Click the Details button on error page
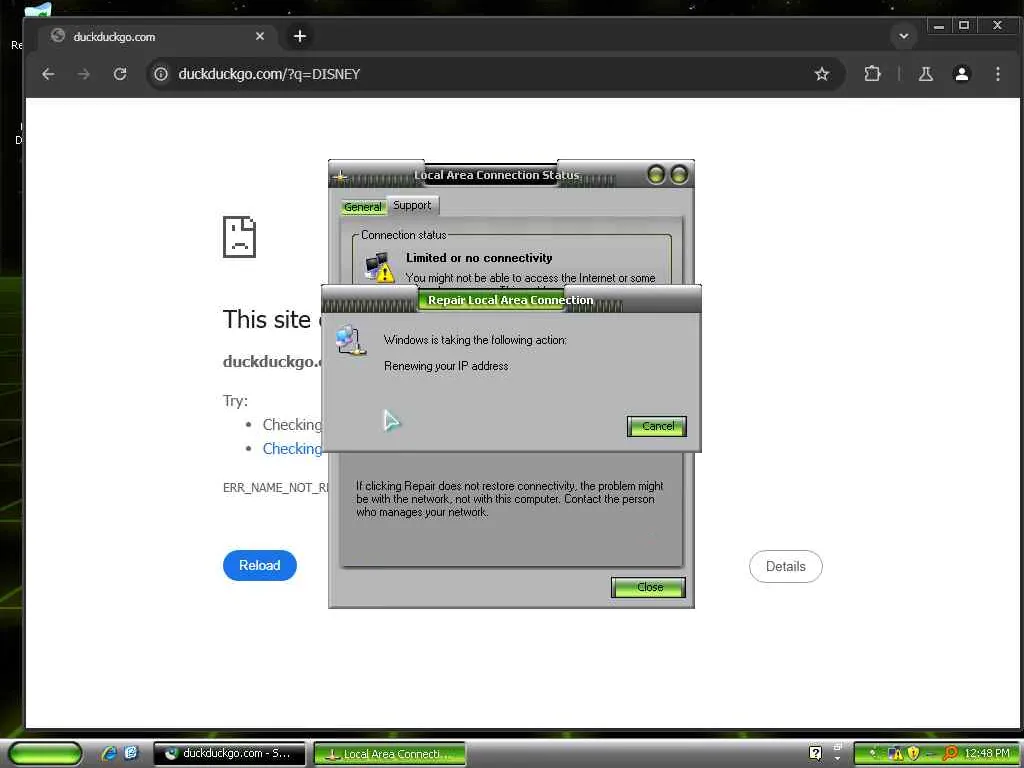Screen dimensions: 1024x768 786,566
